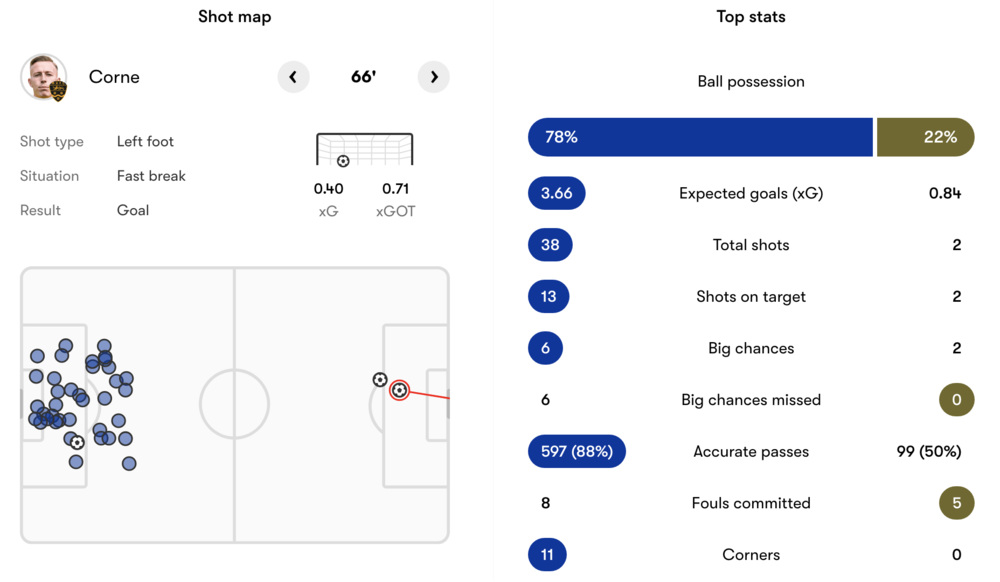The height and width of the screenshot is (582, 1000).
Task: Click the ball marker inside the goal-mouth diagram
Action: click(x=343, y=161)
